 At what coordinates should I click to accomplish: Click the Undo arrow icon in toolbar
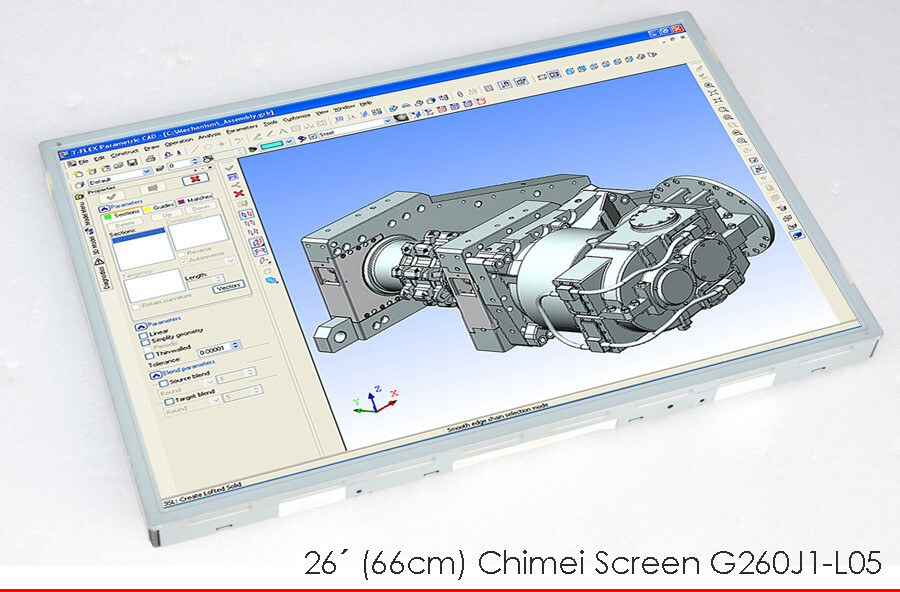(x=168, y=154)
